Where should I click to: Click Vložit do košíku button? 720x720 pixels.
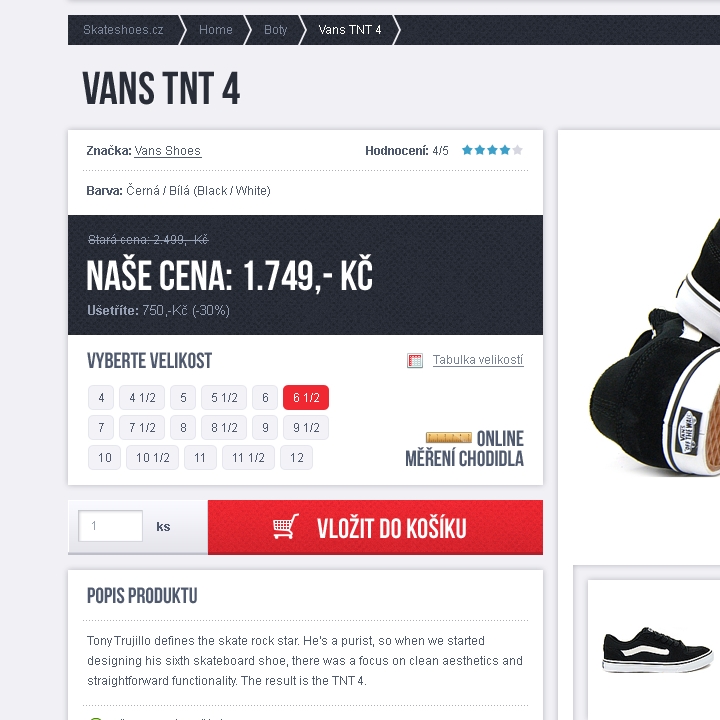pos(375,527)
